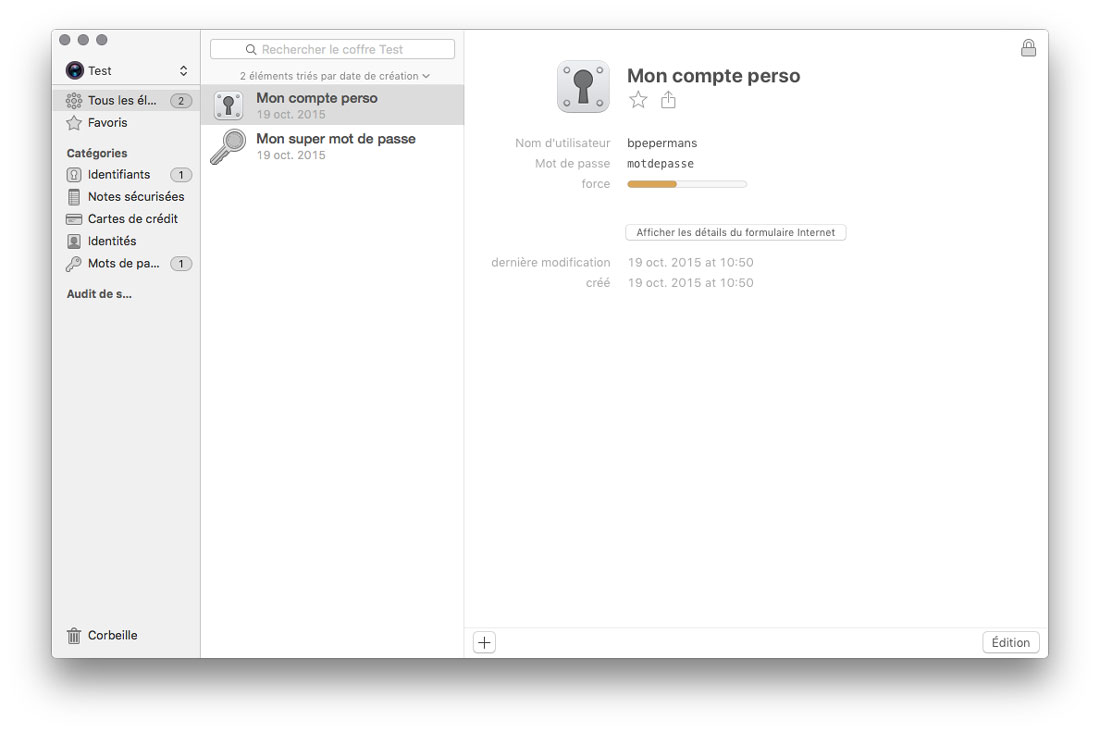Image resolution: width=1100 pixels, height=732 pixels.
Task: Click the lock icon to lock the vault
Action: pyautogui.click(x=1028, y=48)
